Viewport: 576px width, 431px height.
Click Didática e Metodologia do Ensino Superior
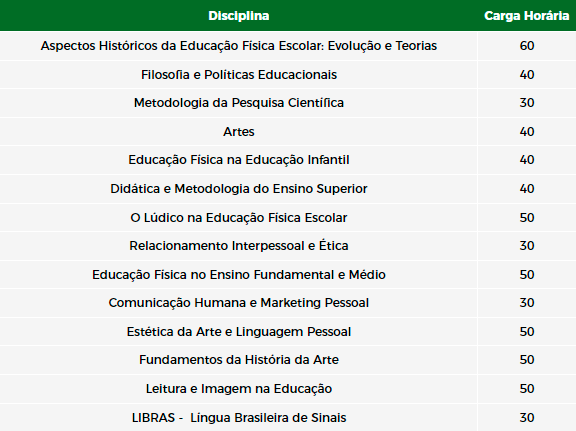239,188
